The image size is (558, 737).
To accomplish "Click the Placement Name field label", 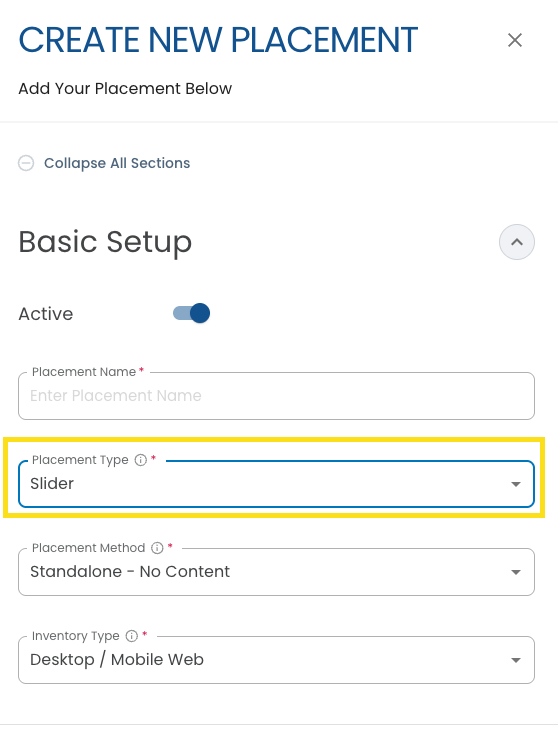I will pyautogui.click(x=84, y=372).
